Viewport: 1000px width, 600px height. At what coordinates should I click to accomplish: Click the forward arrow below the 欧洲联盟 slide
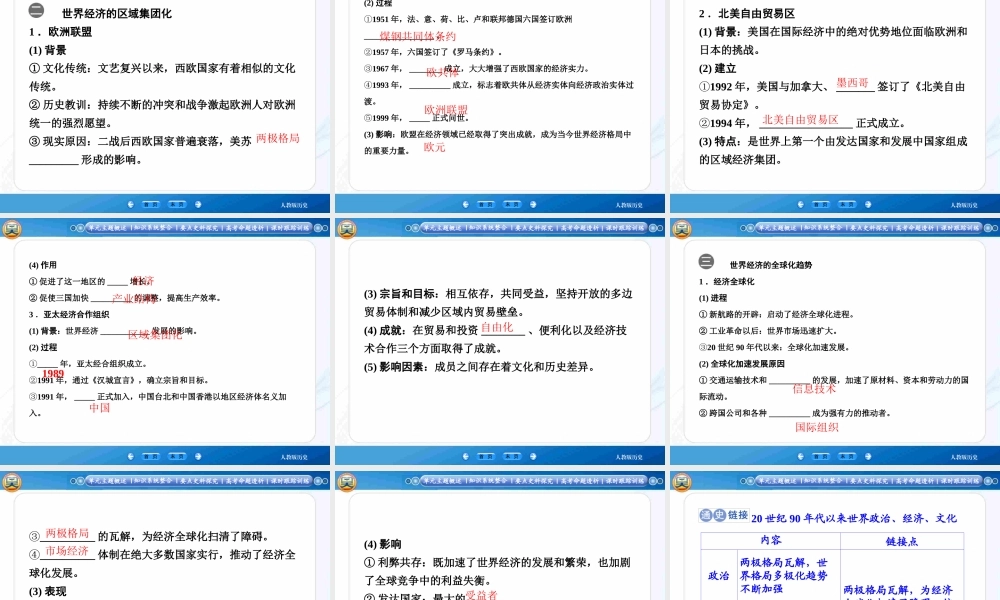point(198,205)
